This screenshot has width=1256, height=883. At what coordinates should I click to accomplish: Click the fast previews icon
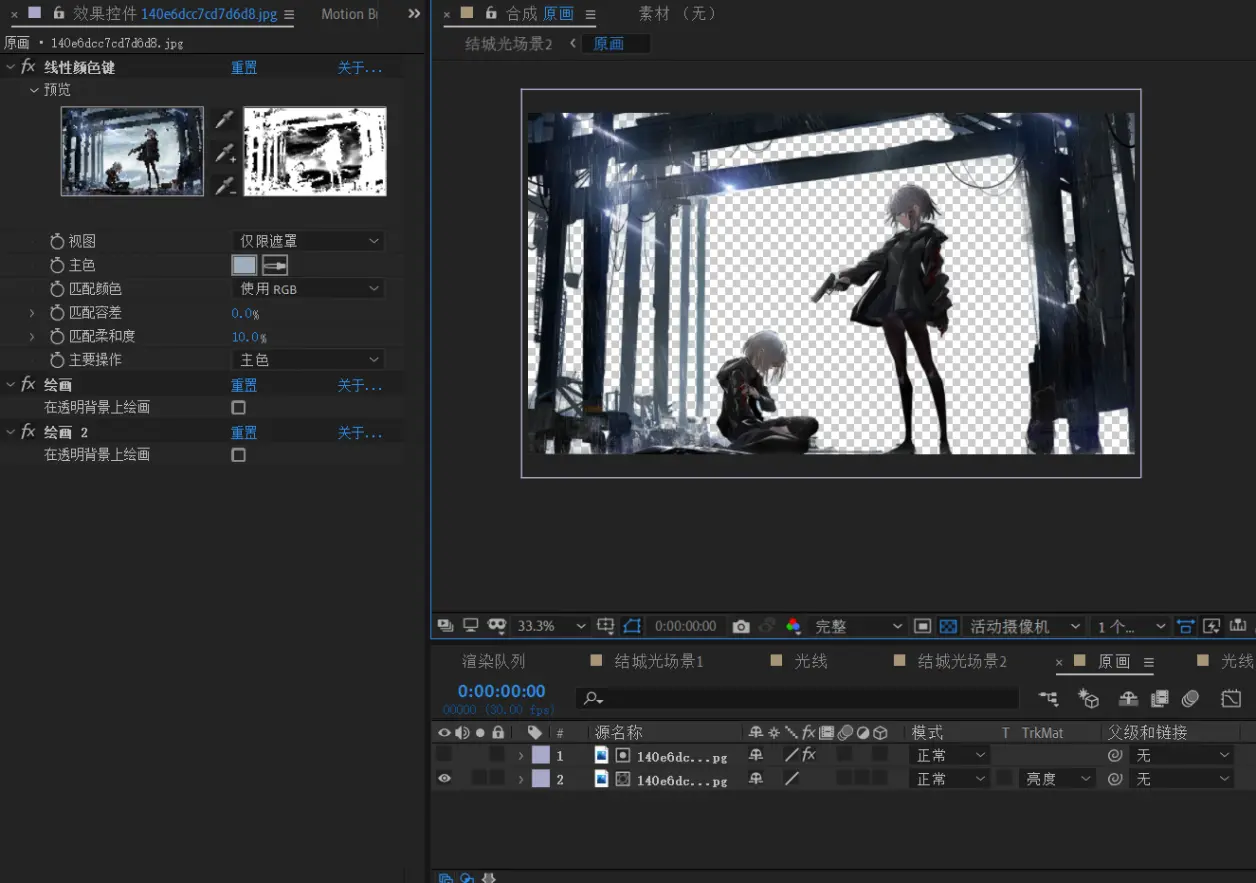[x=1211, y=626]
